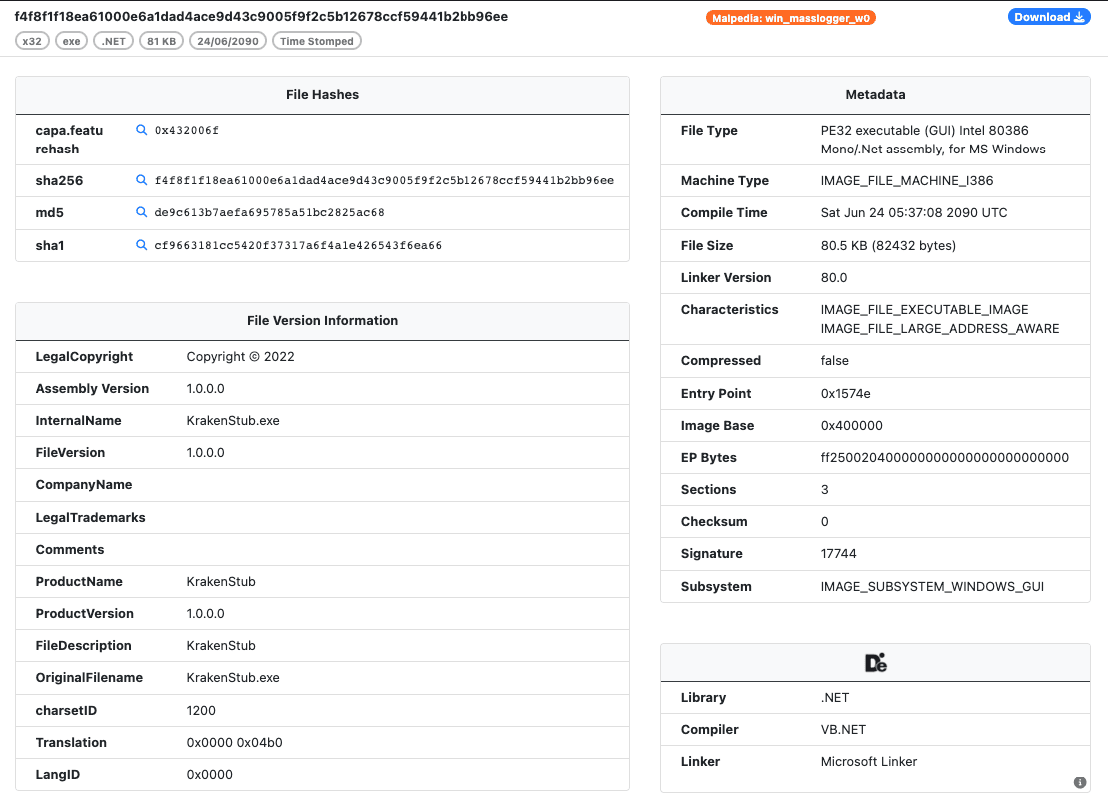
Task: Open the info icon in the bottom-right panel
Action: [x=1080, y=782]
